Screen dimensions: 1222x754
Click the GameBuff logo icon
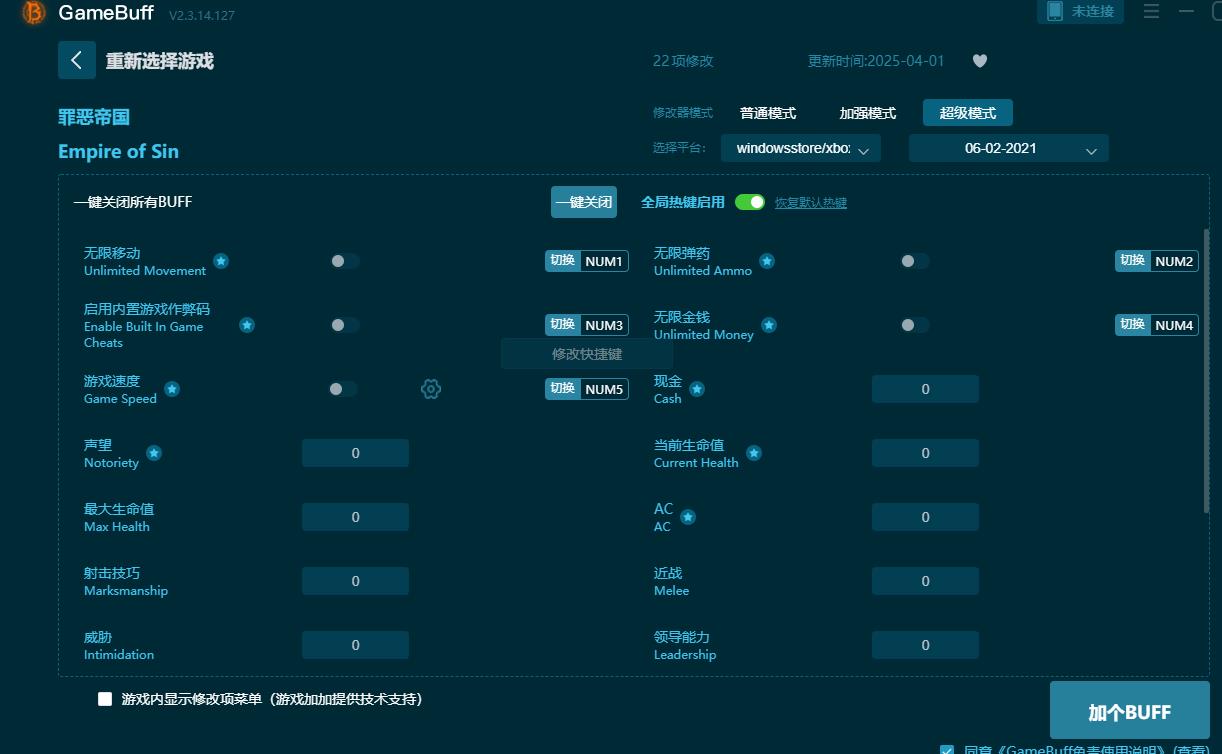point(34,13)
